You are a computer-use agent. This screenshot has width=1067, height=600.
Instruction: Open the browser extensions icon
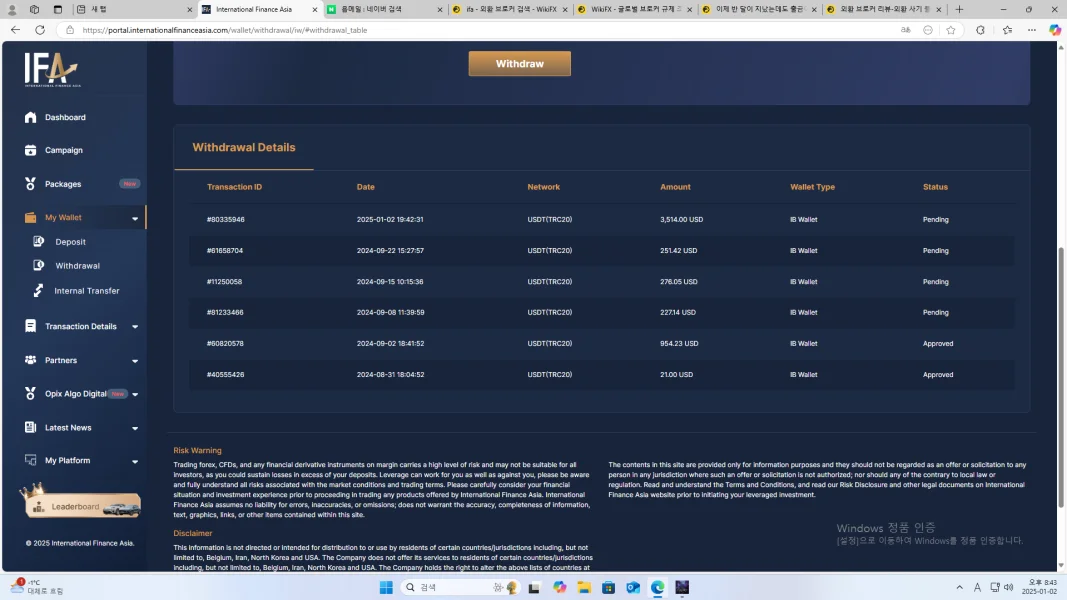tap(981, 30)
